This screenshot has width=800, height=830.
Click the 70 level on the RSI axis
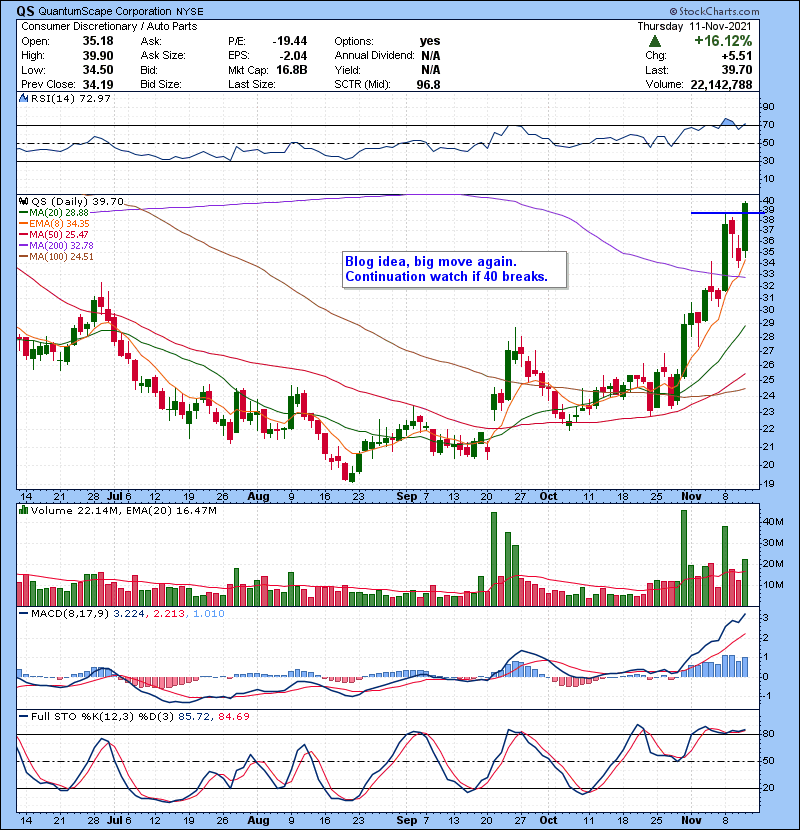[768, 125]
